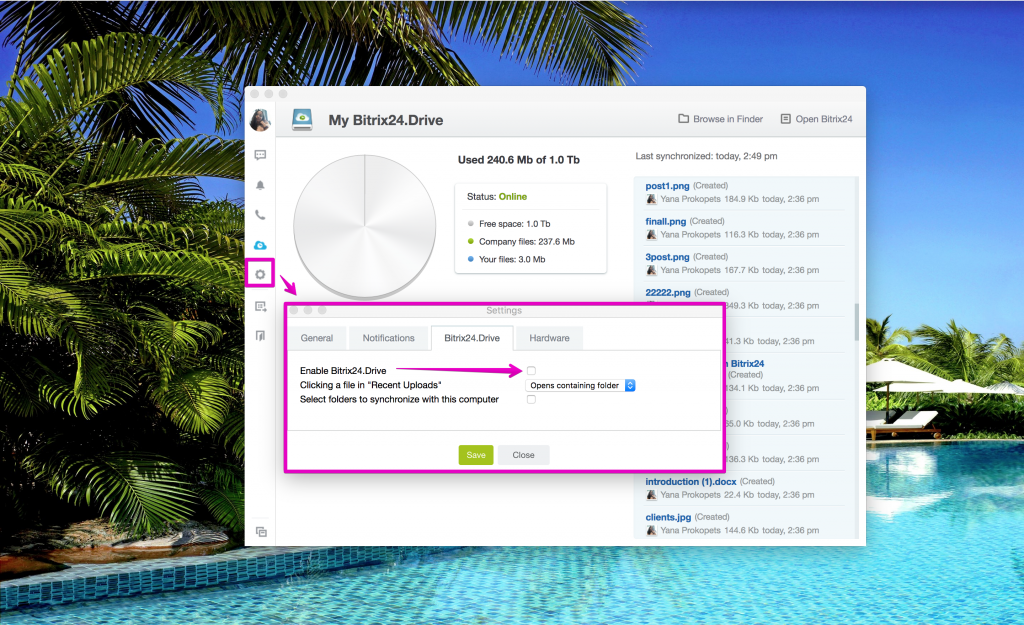The width and height of the screenshot is (1024, 625).
Task: Tick the Enable Bitrix24.Drive checkbox
Action: point(531,371)
